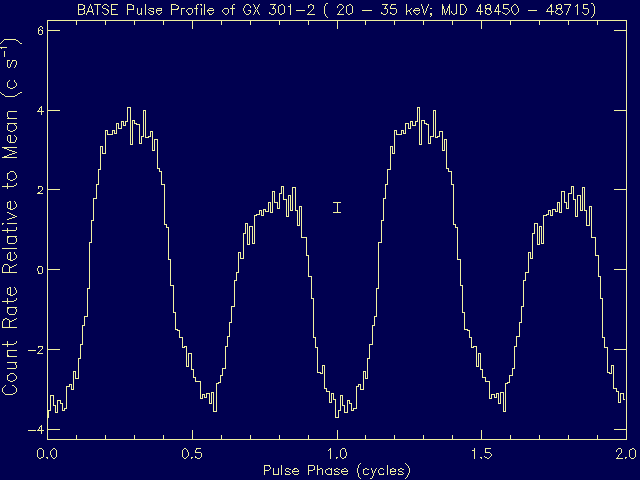Click the y-axis tick label -4
The image size is (640, 480).
point(35,430)
